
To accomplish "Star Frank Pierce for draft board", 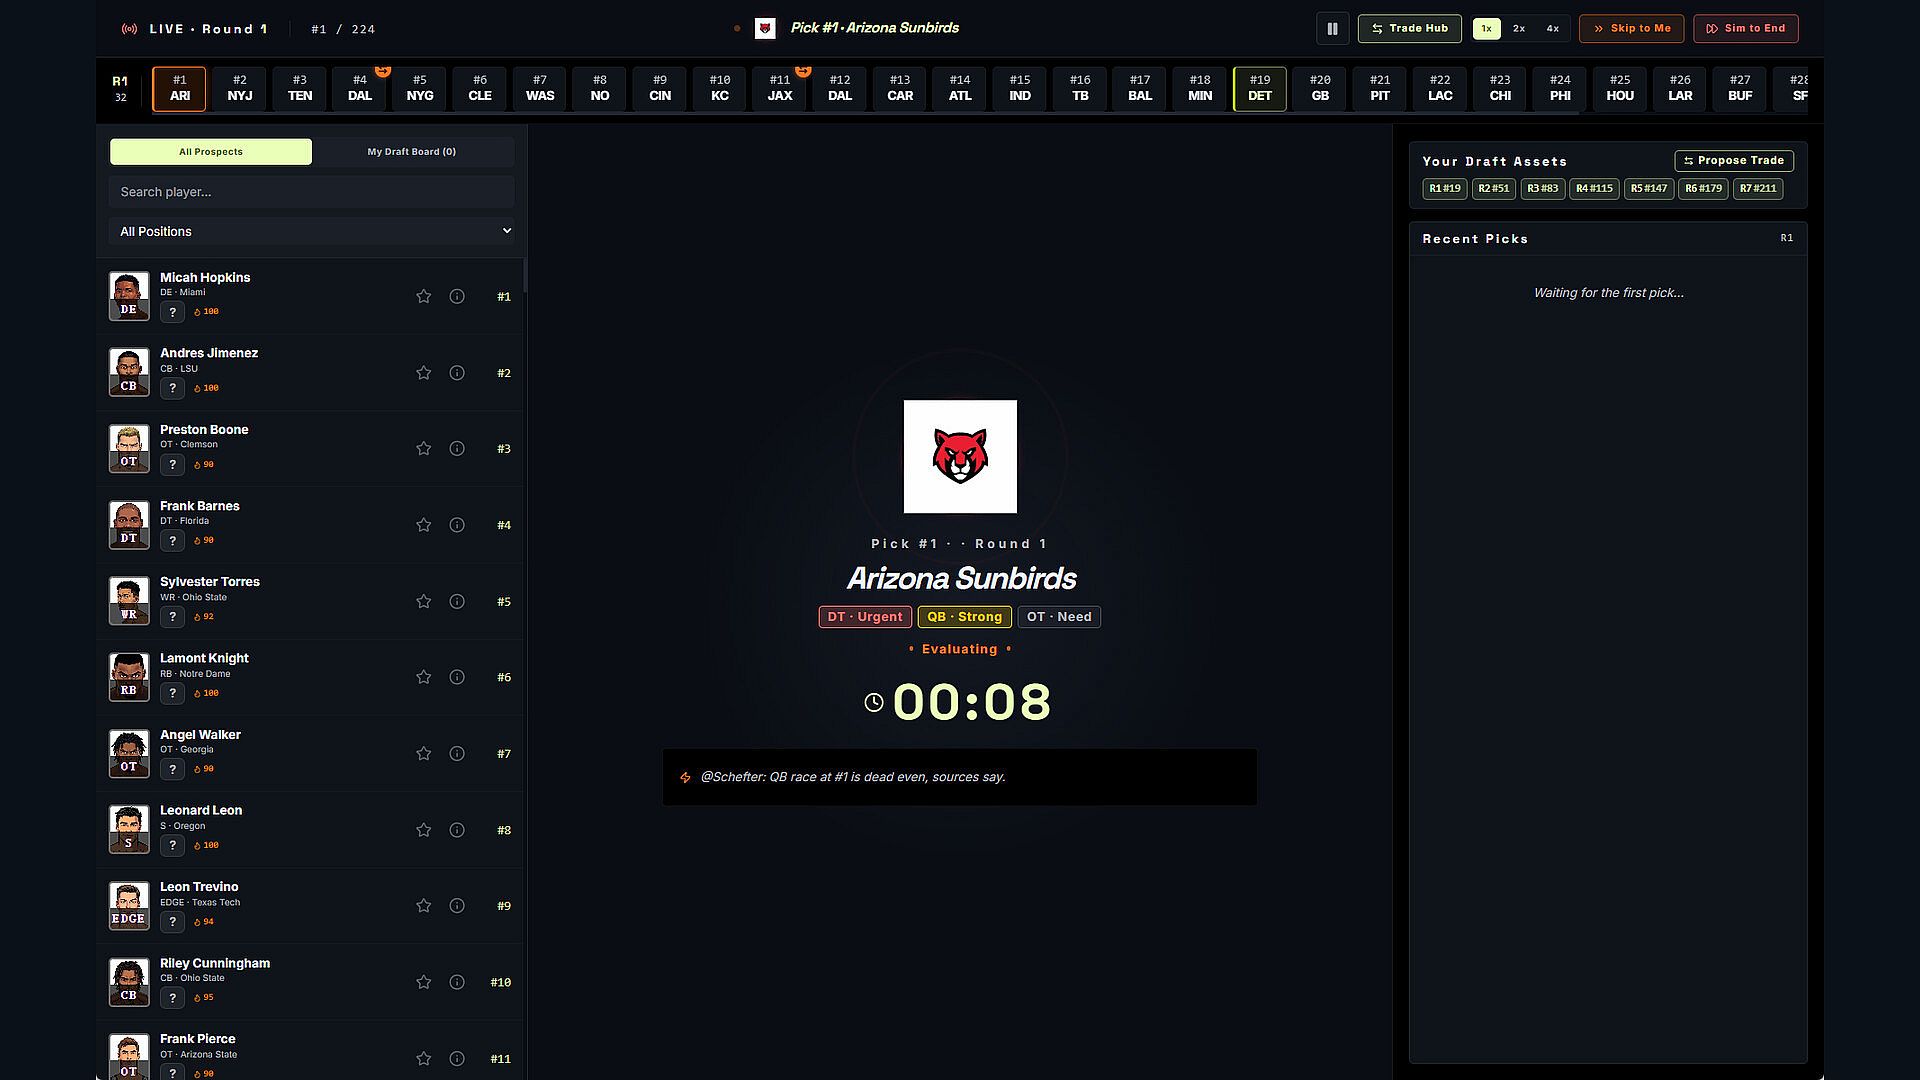I will (424, 1059).
